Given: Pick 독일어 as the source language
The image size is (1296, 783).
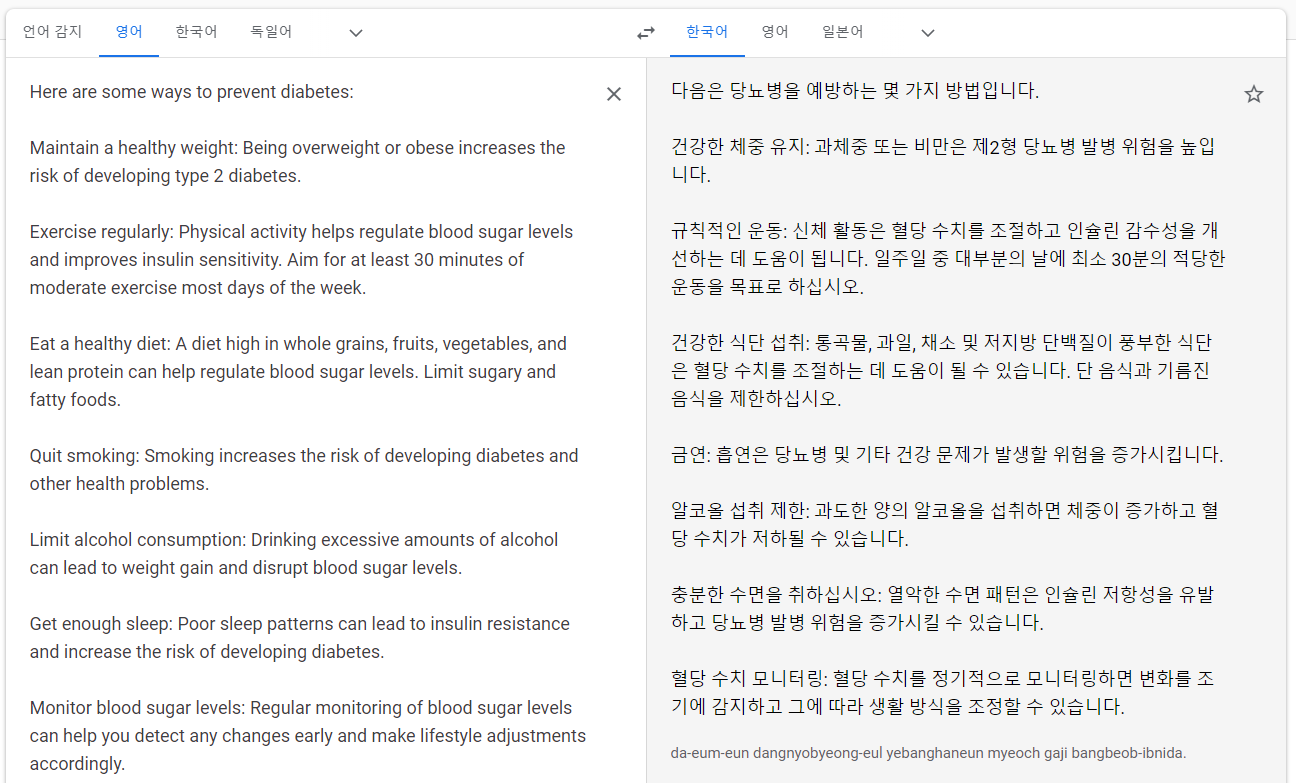Looking at the screenshot, I should point(272,32).
